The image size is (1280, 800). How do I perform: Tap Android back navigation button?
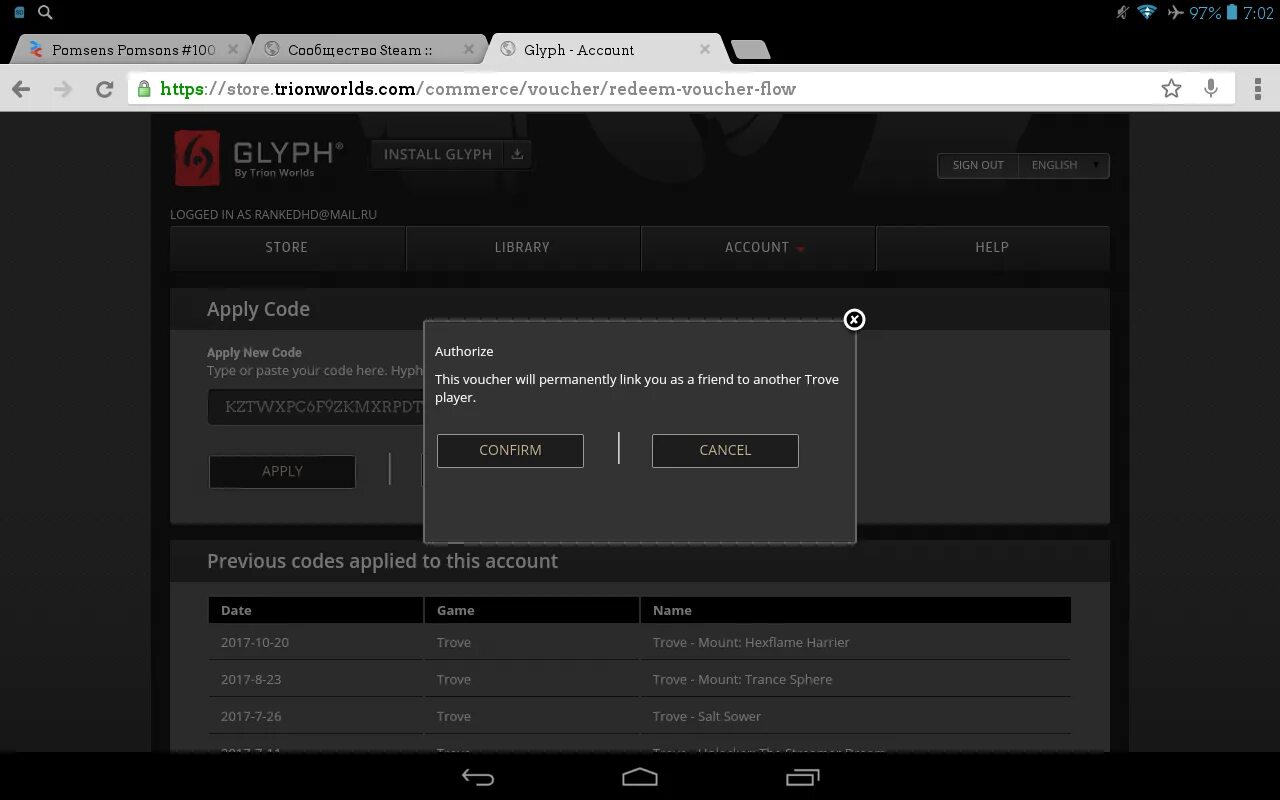(478, 777)
